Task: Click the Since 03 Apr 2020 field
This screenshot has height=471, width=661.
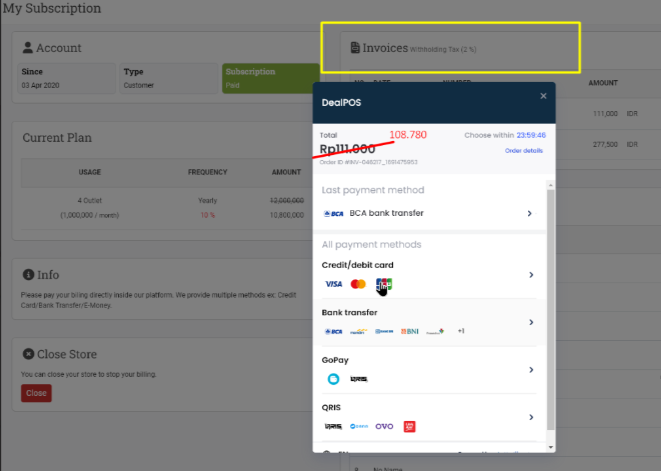Action: click(66, 78)
